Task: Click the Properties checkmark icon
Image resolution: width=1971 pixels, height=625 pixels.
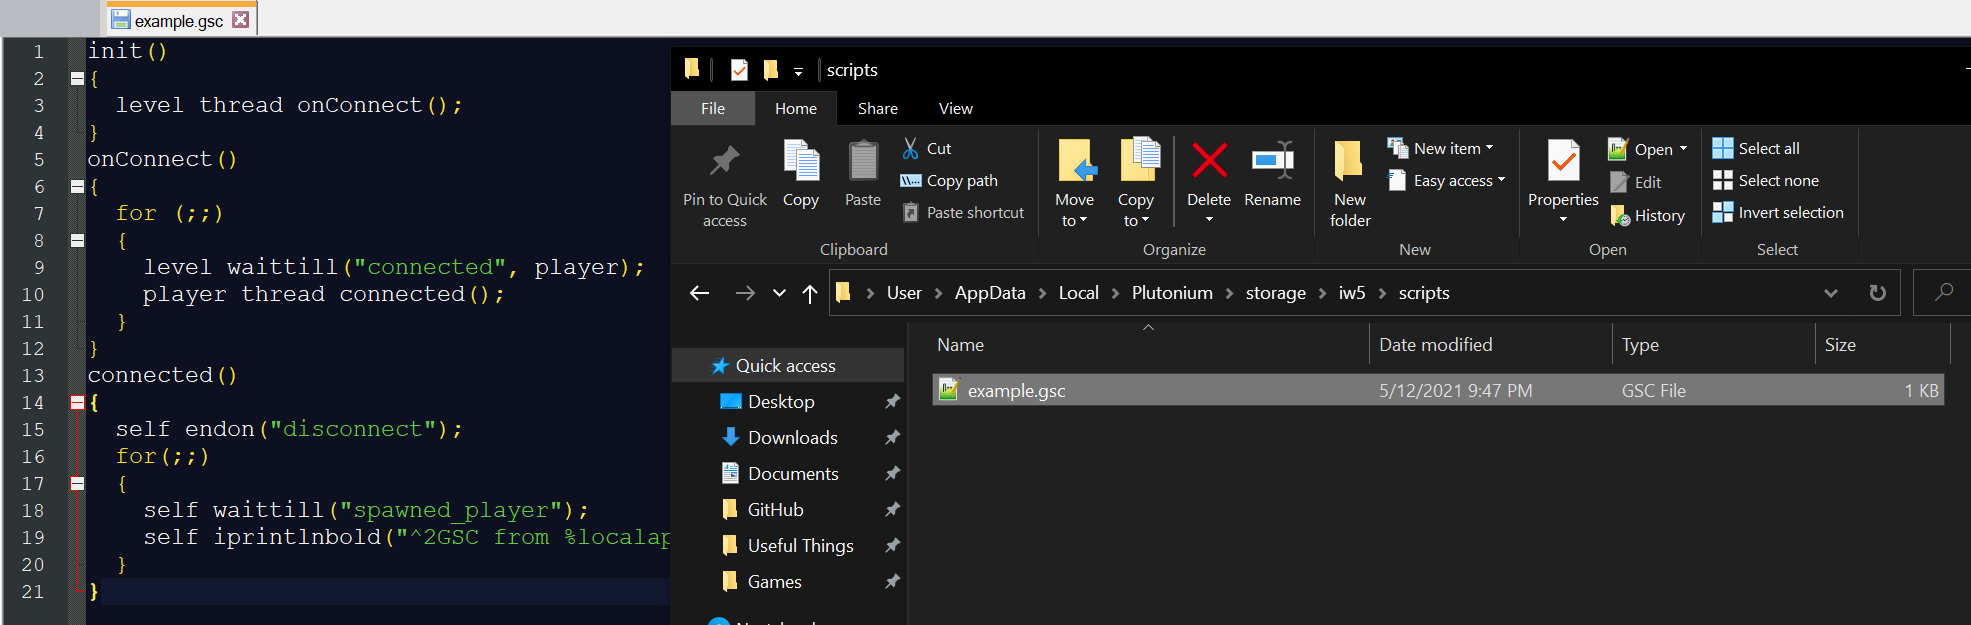Action: click(x=1563, y=161)
